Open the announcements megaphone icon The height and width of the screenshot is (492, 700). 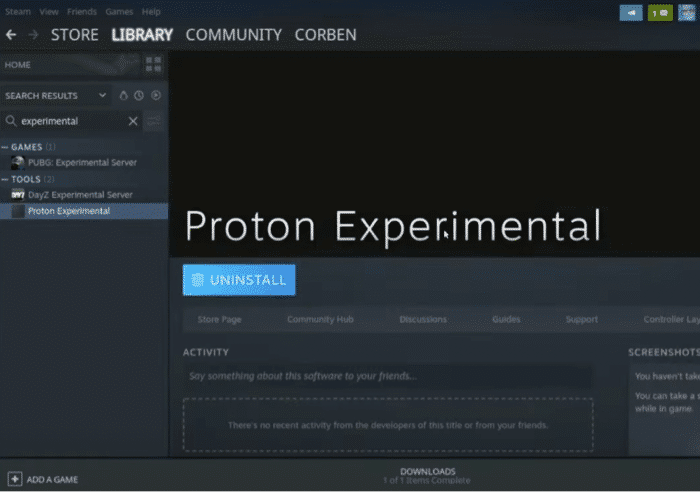tap(631, 13)
